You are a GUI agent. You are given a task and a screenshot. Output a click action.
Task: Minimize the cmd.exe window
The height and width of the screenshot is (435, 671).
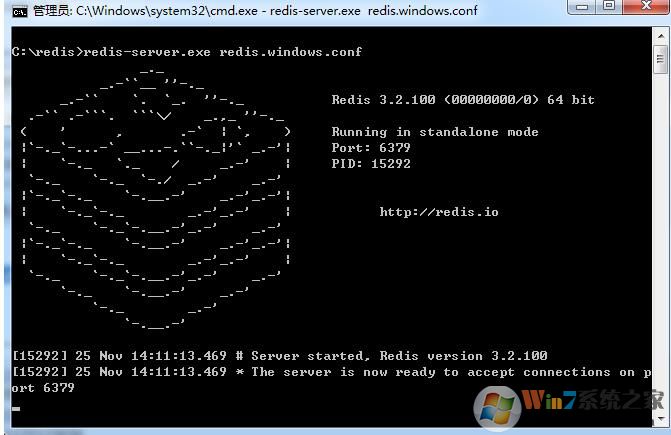tap(582, 7)
